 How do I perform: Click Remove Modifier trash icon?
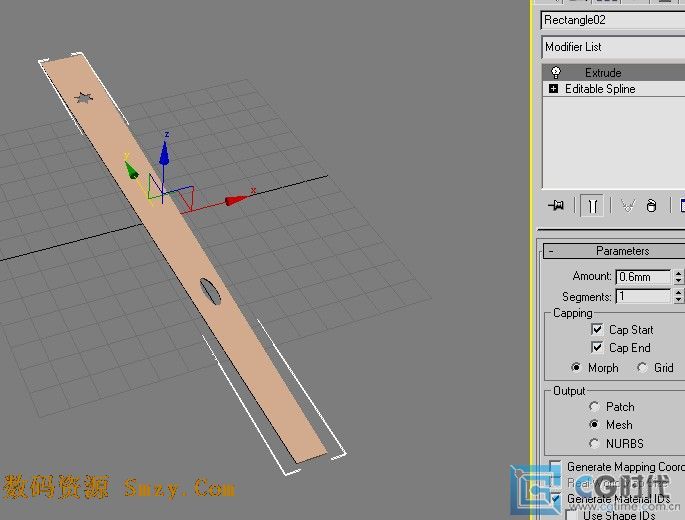tap(651, 205)
